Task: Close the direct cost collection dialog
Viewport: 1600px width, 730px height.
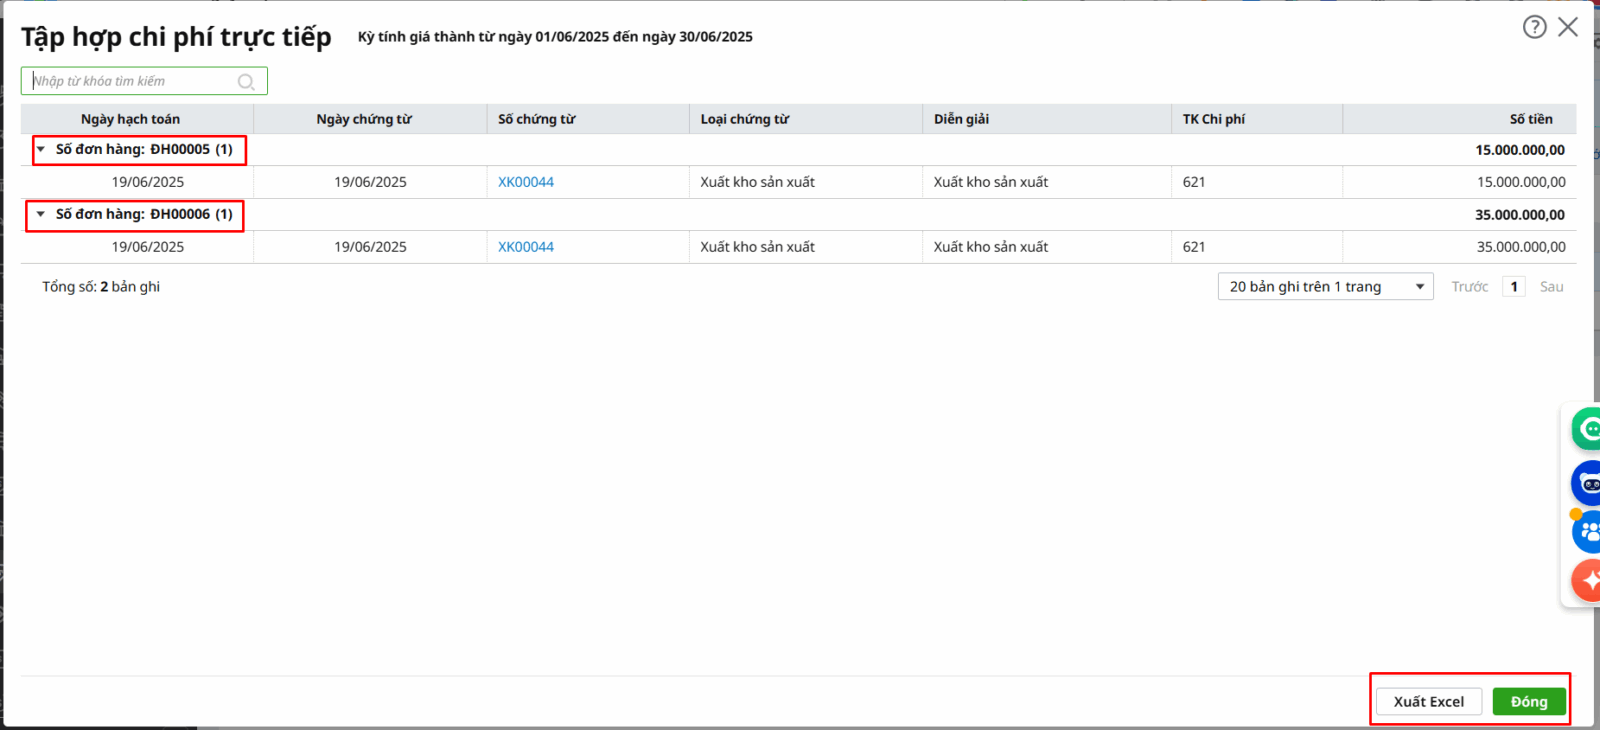Action: click(1568, 27)
